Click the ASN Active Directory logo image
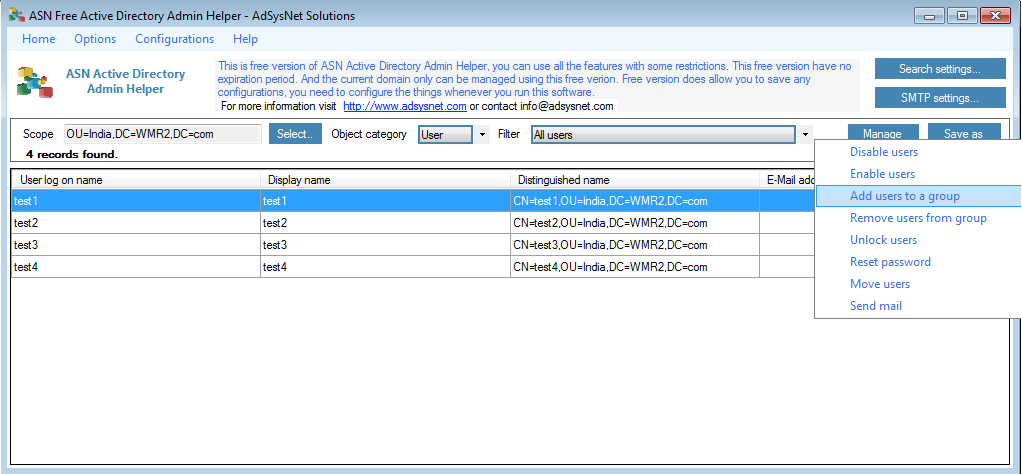The image size is (1022, 474). pos(34,82)
